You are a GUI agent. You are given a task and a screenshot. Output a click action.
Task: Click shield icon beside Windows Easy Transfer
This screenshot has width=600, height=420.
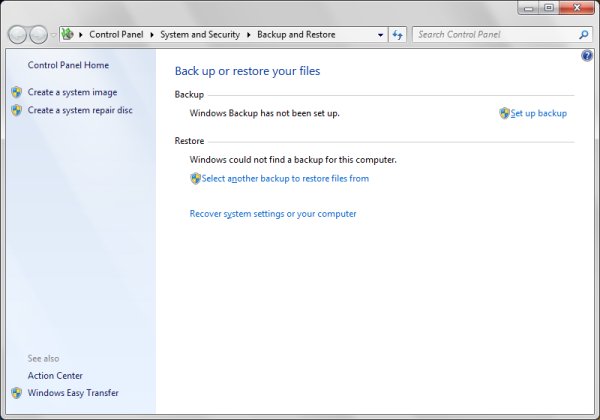pos(16,393)
